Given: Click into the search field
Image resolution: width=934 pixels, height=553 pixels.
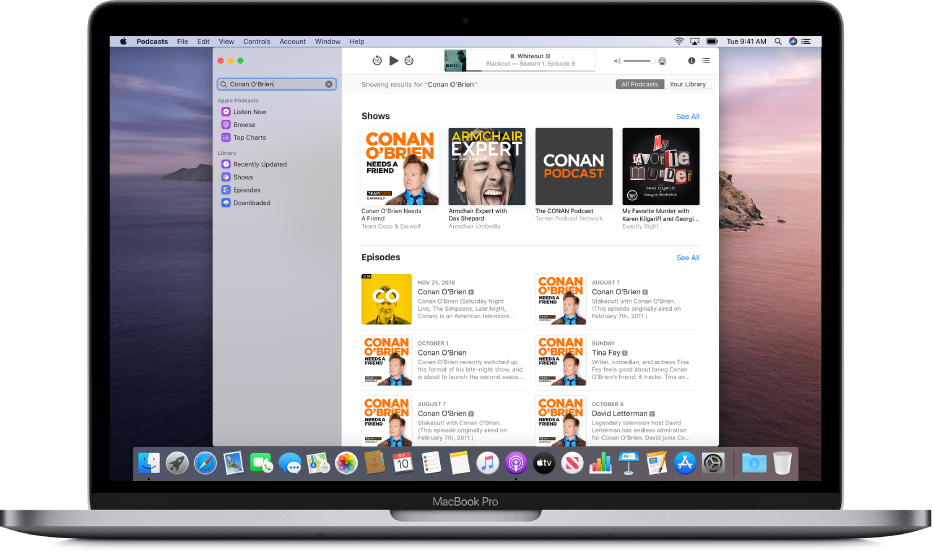Looking at the screenshot, I should pos(277,84).
